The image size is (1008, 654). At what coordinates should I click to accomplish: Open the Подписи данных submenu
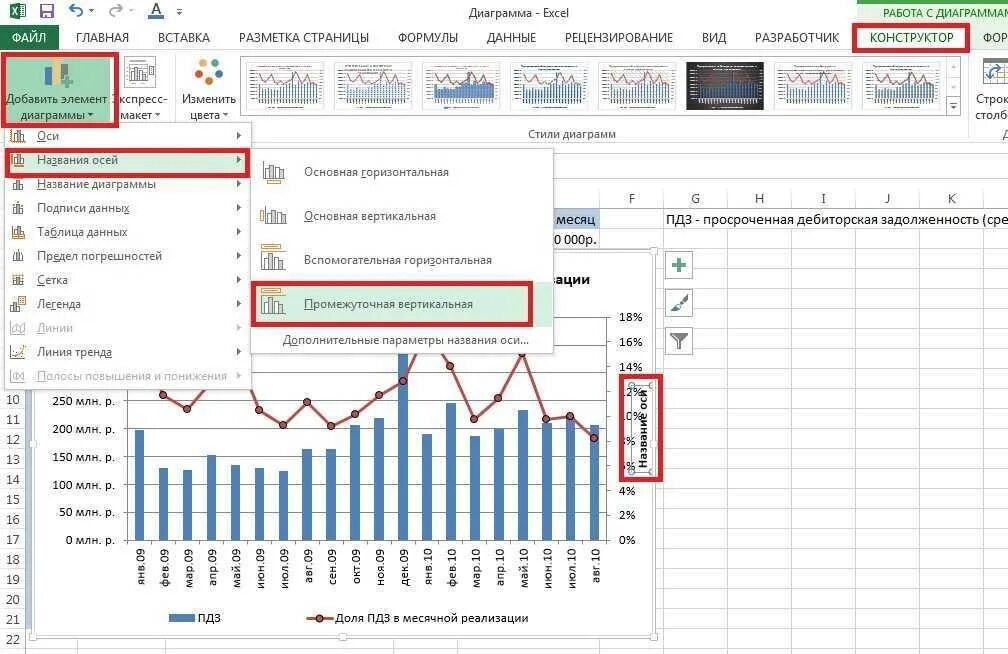(x=127, y=208)
